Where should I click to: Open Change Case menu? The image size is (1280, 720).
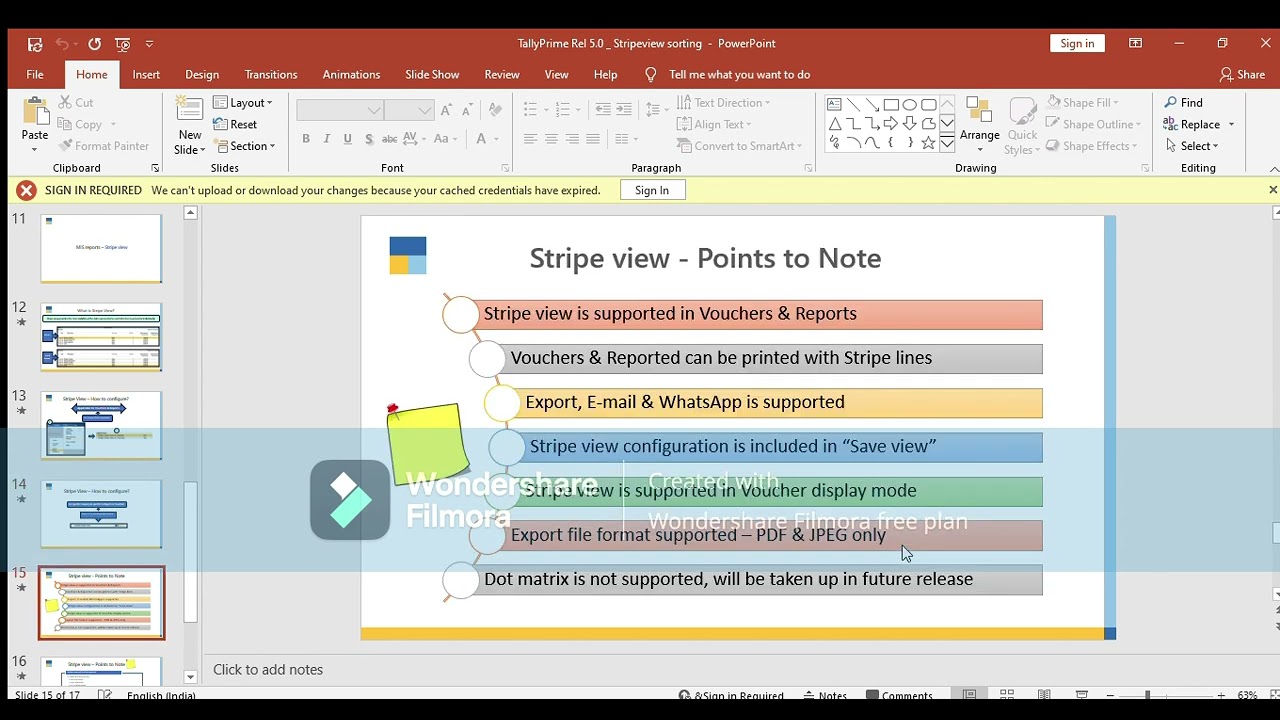pos(446,139)
